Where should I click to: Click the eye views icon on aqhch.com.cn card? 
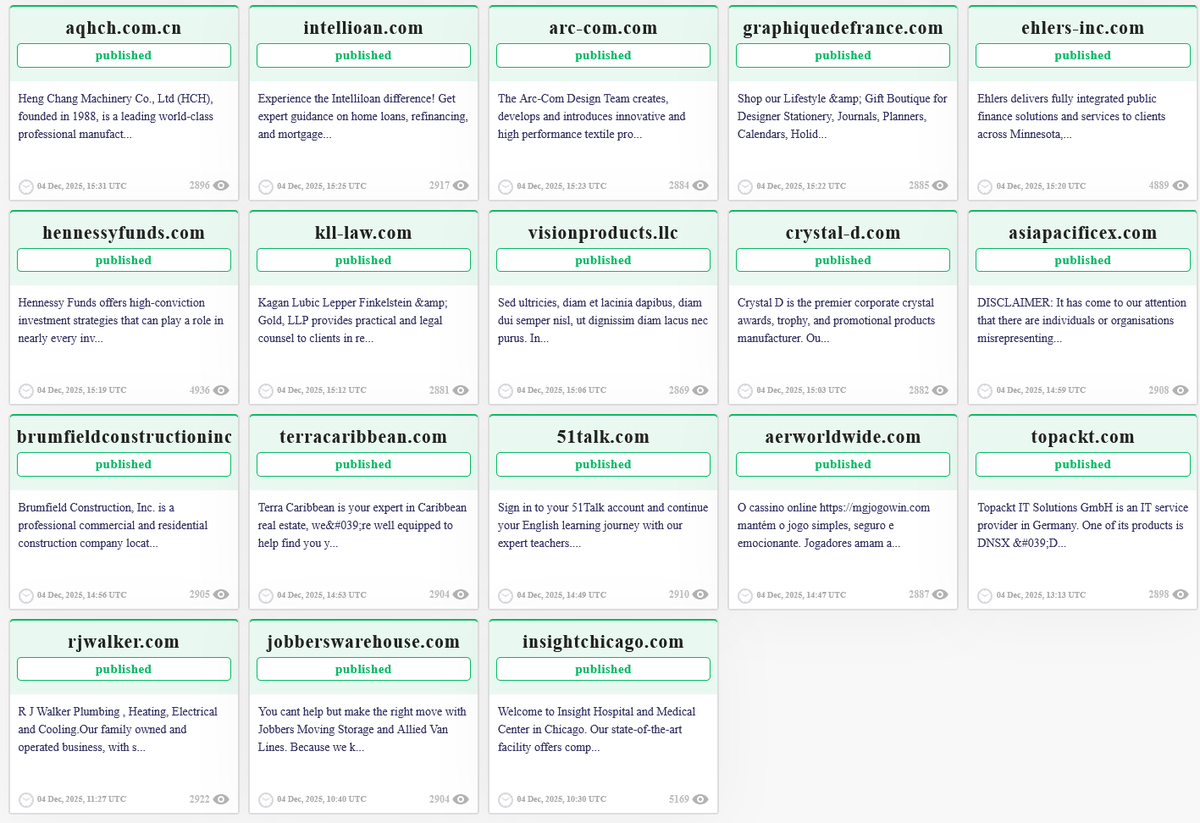pyautogui.click(x=221, y=186)
